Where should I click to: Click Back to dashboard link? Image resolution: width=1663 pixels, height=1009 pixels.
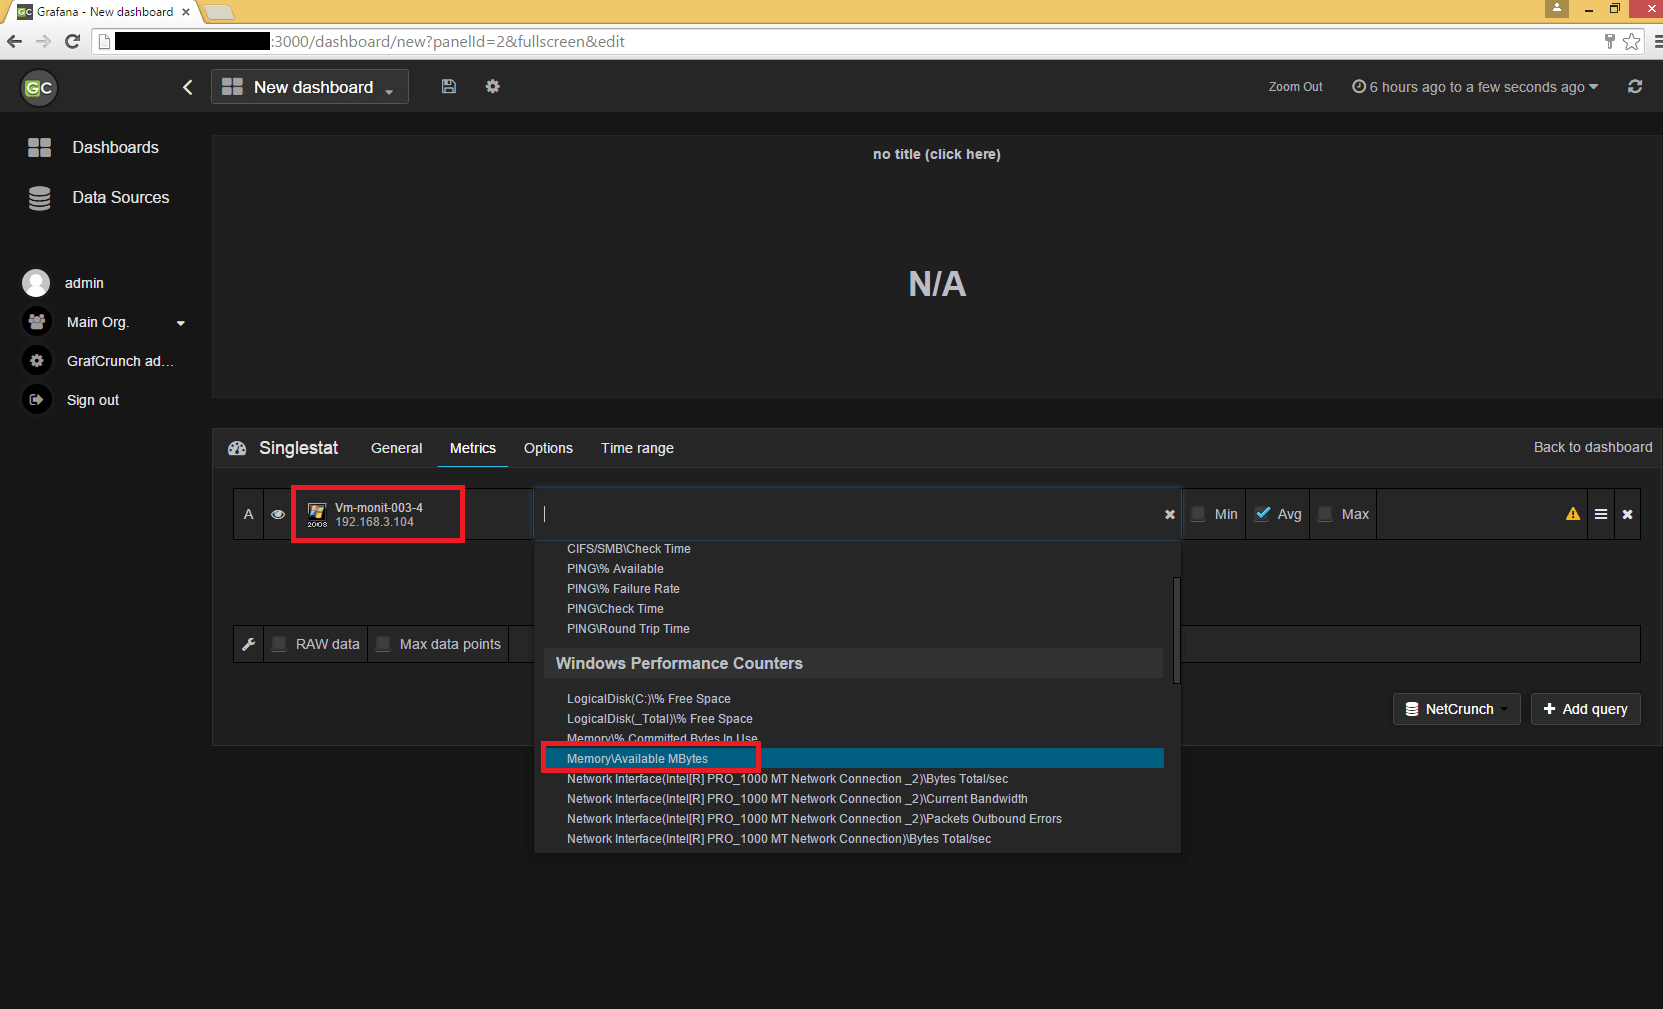point(1593,447)
